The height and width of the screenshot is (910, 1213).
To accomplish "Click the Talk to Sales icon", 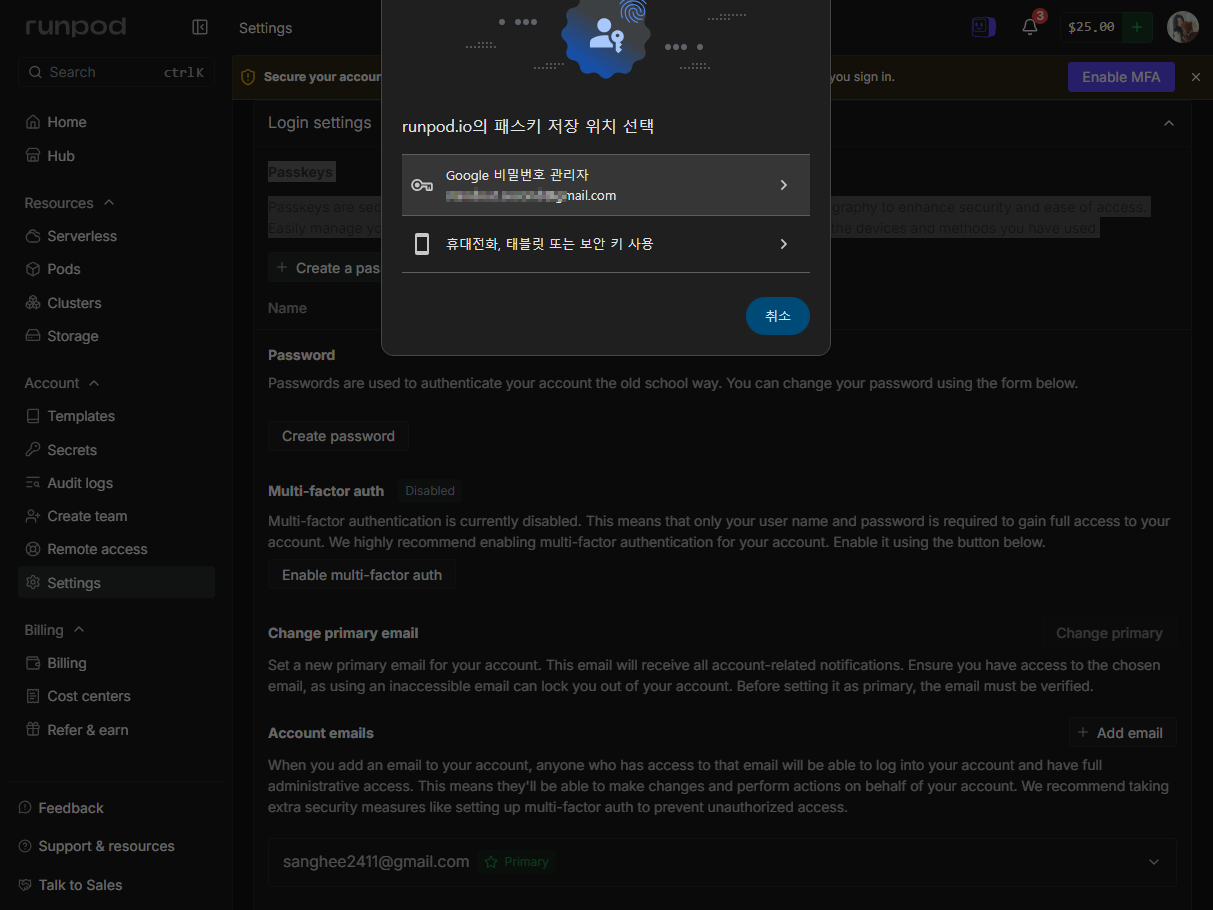I will (25, 885).
